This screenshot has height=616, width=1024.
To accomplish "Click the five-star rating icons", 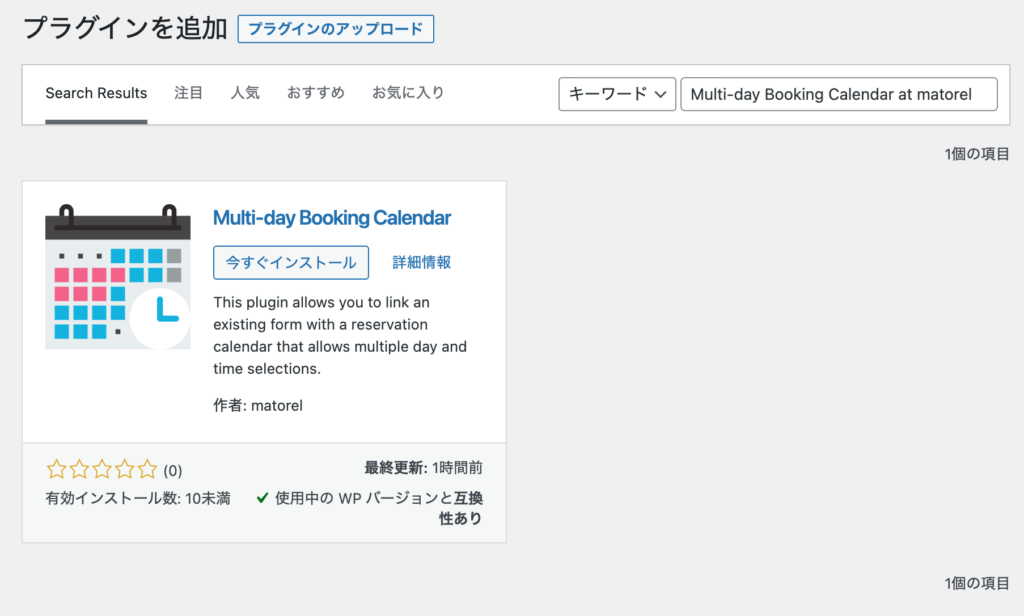I will tap(102, 469).
